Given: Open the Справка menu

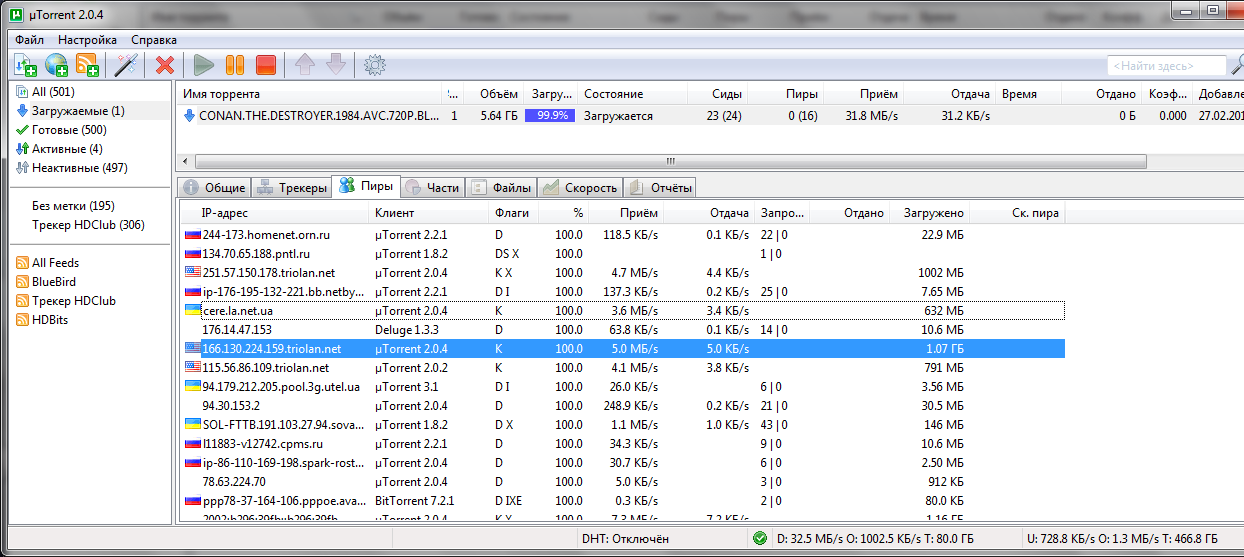Looking at the screenshot, I should click(x=154, y=40).
